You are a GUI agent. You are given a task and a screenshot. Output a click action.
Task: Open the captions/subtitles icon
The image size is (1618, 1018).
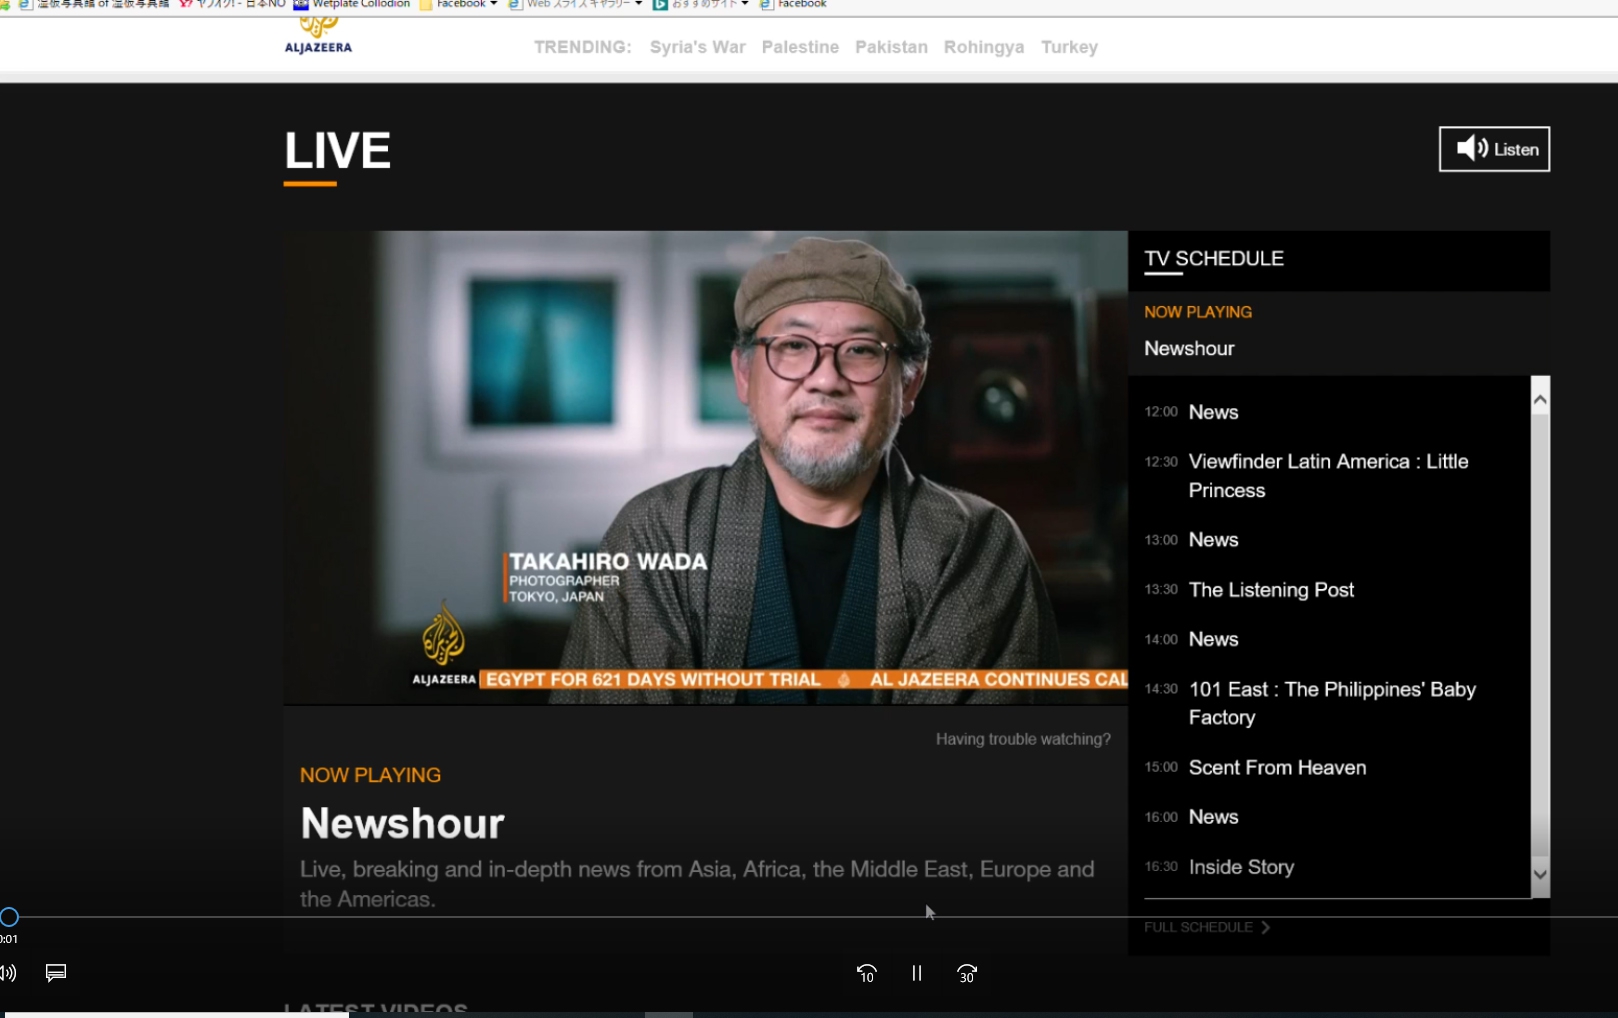tap(56, 972)
